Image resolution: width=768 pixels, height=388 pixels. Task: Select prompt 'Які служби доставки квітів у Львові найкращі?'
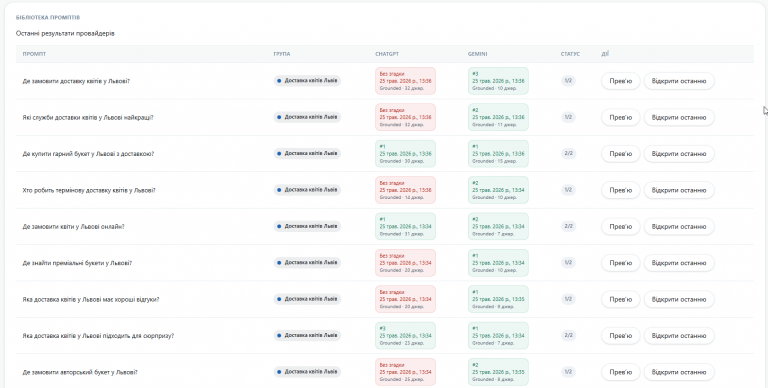tap(88, 117)
